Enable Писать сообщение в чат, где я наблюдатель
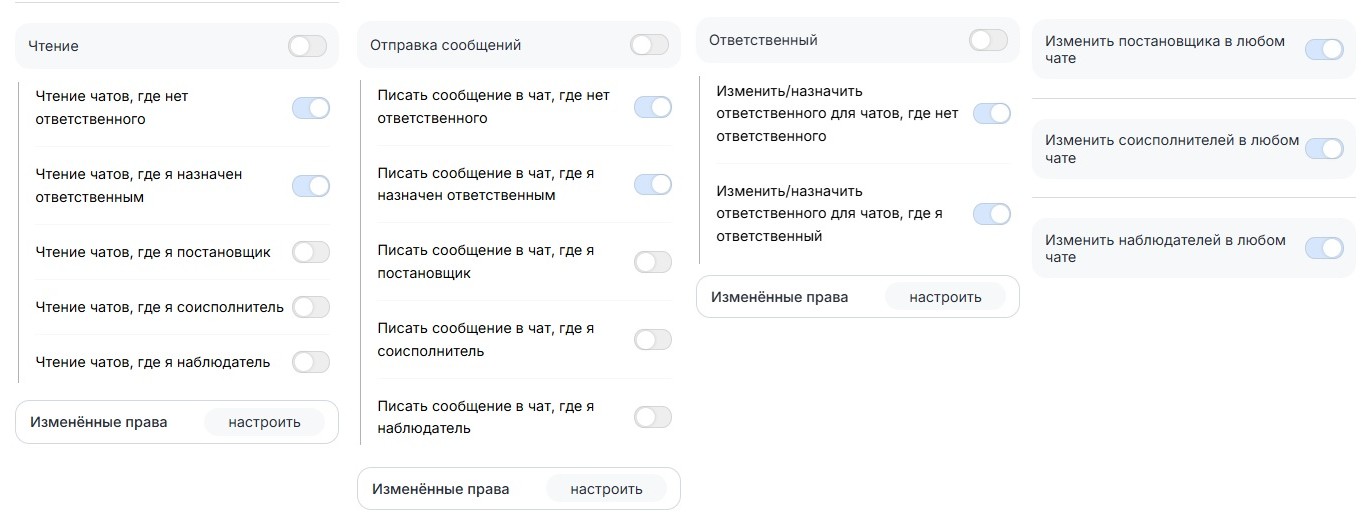This screenshot has height=519, width=1364. click(x=652, y=417)
